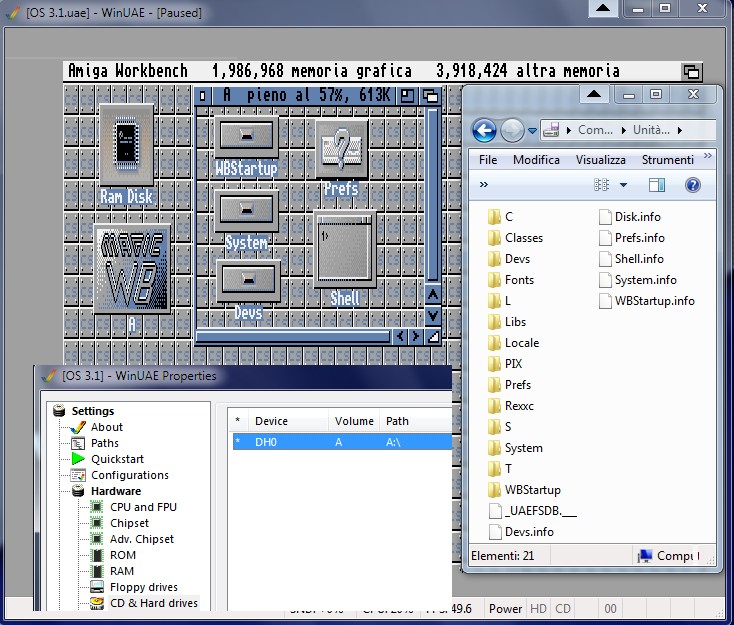Open the Explorer change view dropdown arrow
This screenshot has height=625, width=734.
point(623,185)
